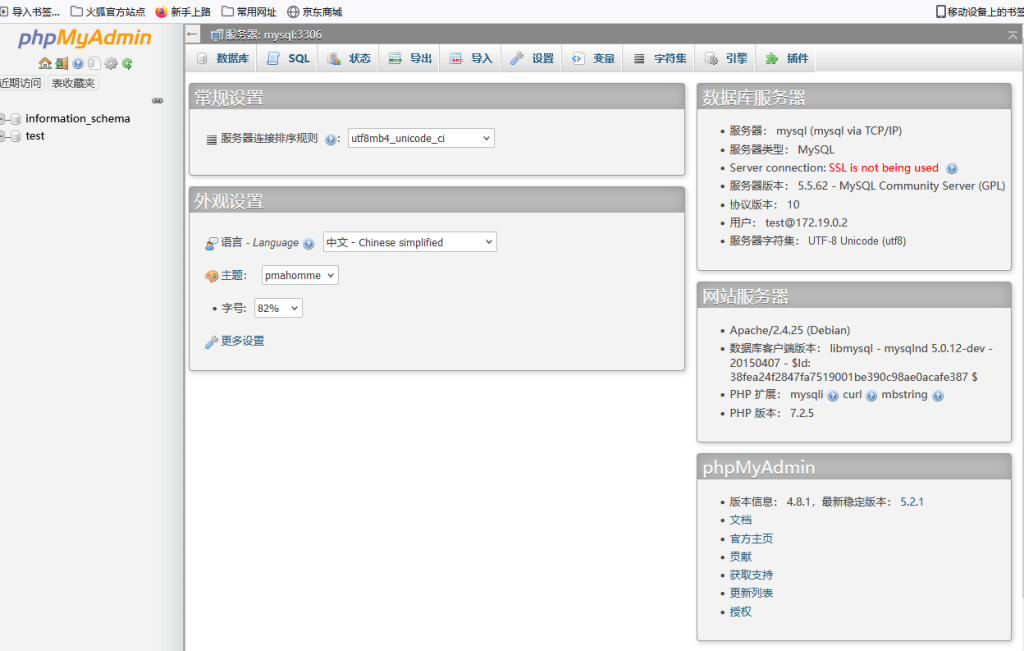Collapse navigation panel arrow button

(192, 34)
